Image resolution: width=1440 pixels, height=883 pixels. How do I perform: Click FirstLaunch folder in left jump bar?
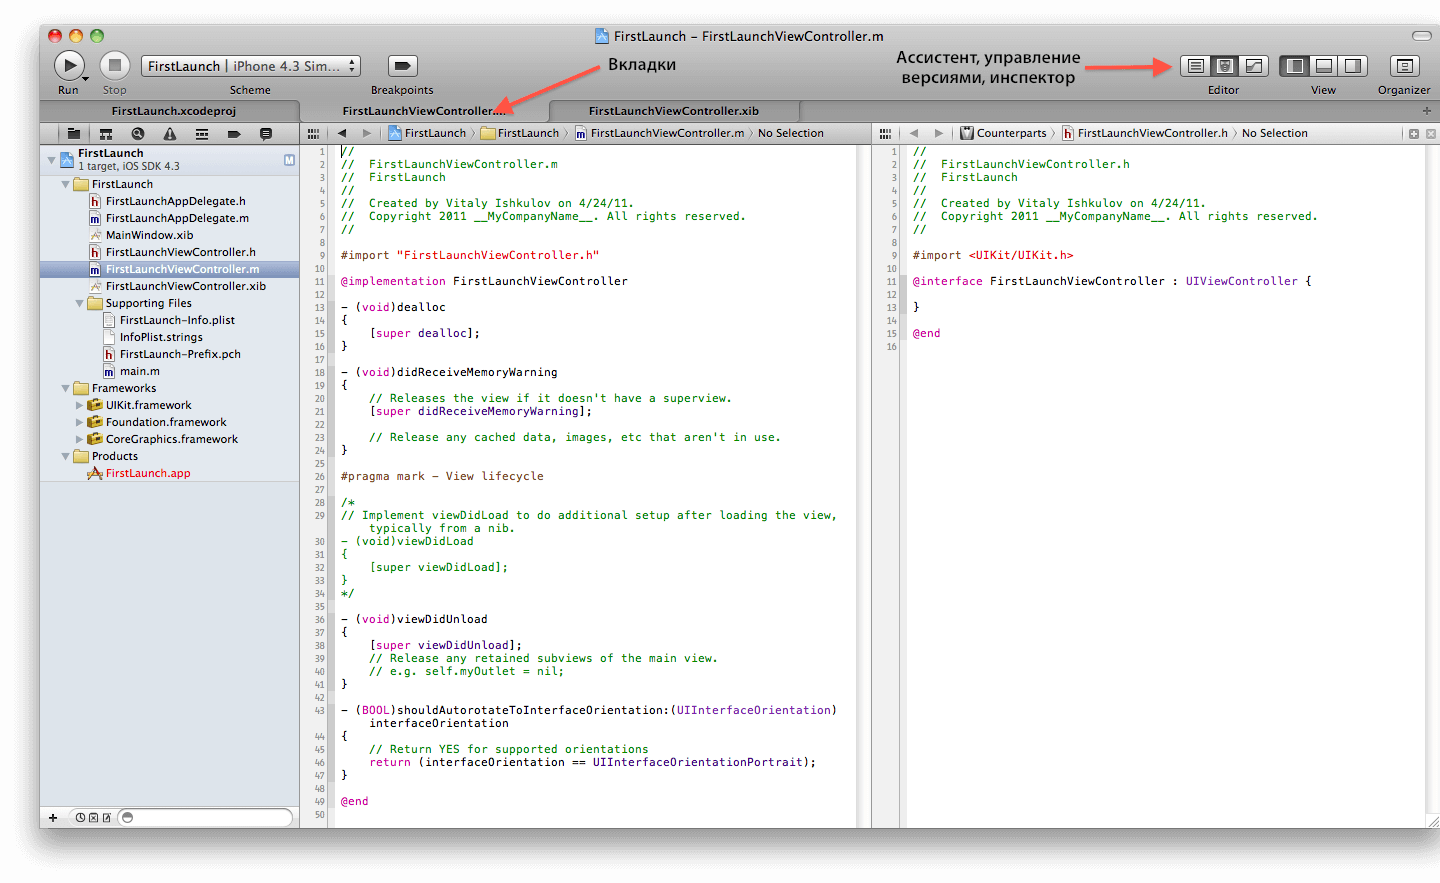[521, 133]
